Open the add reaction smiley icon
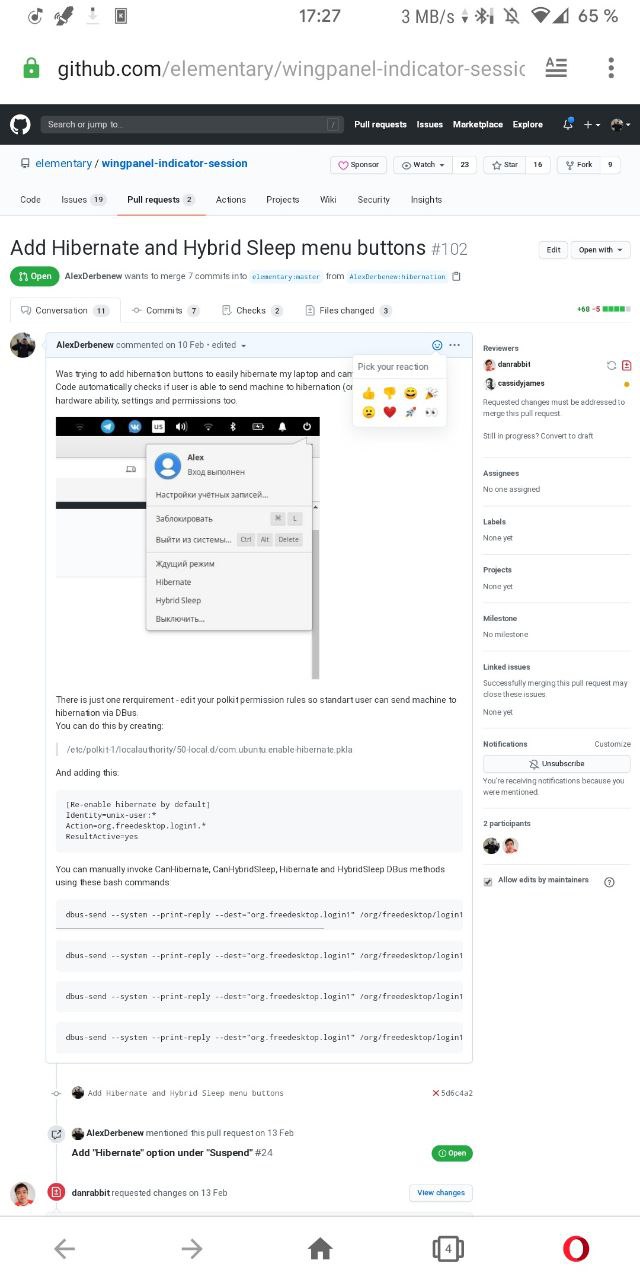The height and width of the screenshot is (1280, 640). [x=437, y=345]
